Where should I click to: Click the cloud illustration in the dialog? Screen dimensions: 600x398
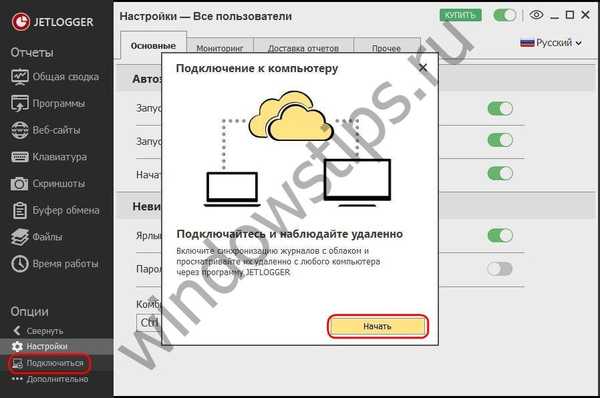(x=291, y=116)
